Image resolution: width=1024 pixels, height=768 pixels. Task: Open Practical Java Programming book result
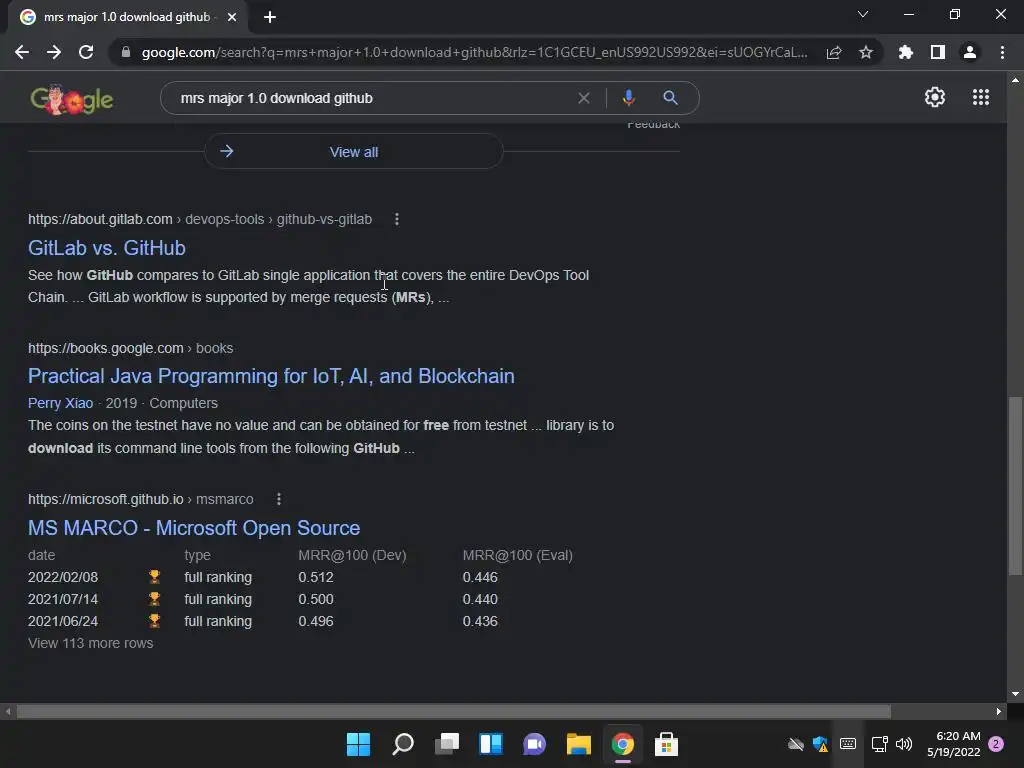click(271, 376)
